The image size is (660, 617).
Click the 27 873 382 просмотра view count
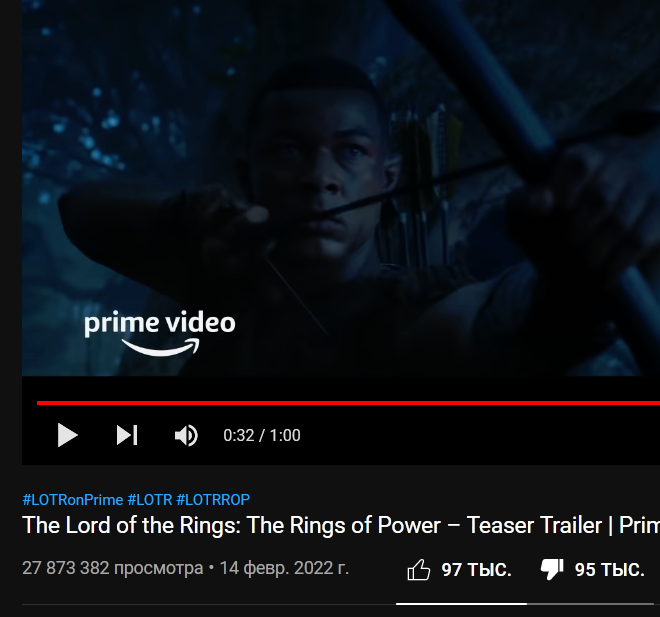[x=112, y=568]
